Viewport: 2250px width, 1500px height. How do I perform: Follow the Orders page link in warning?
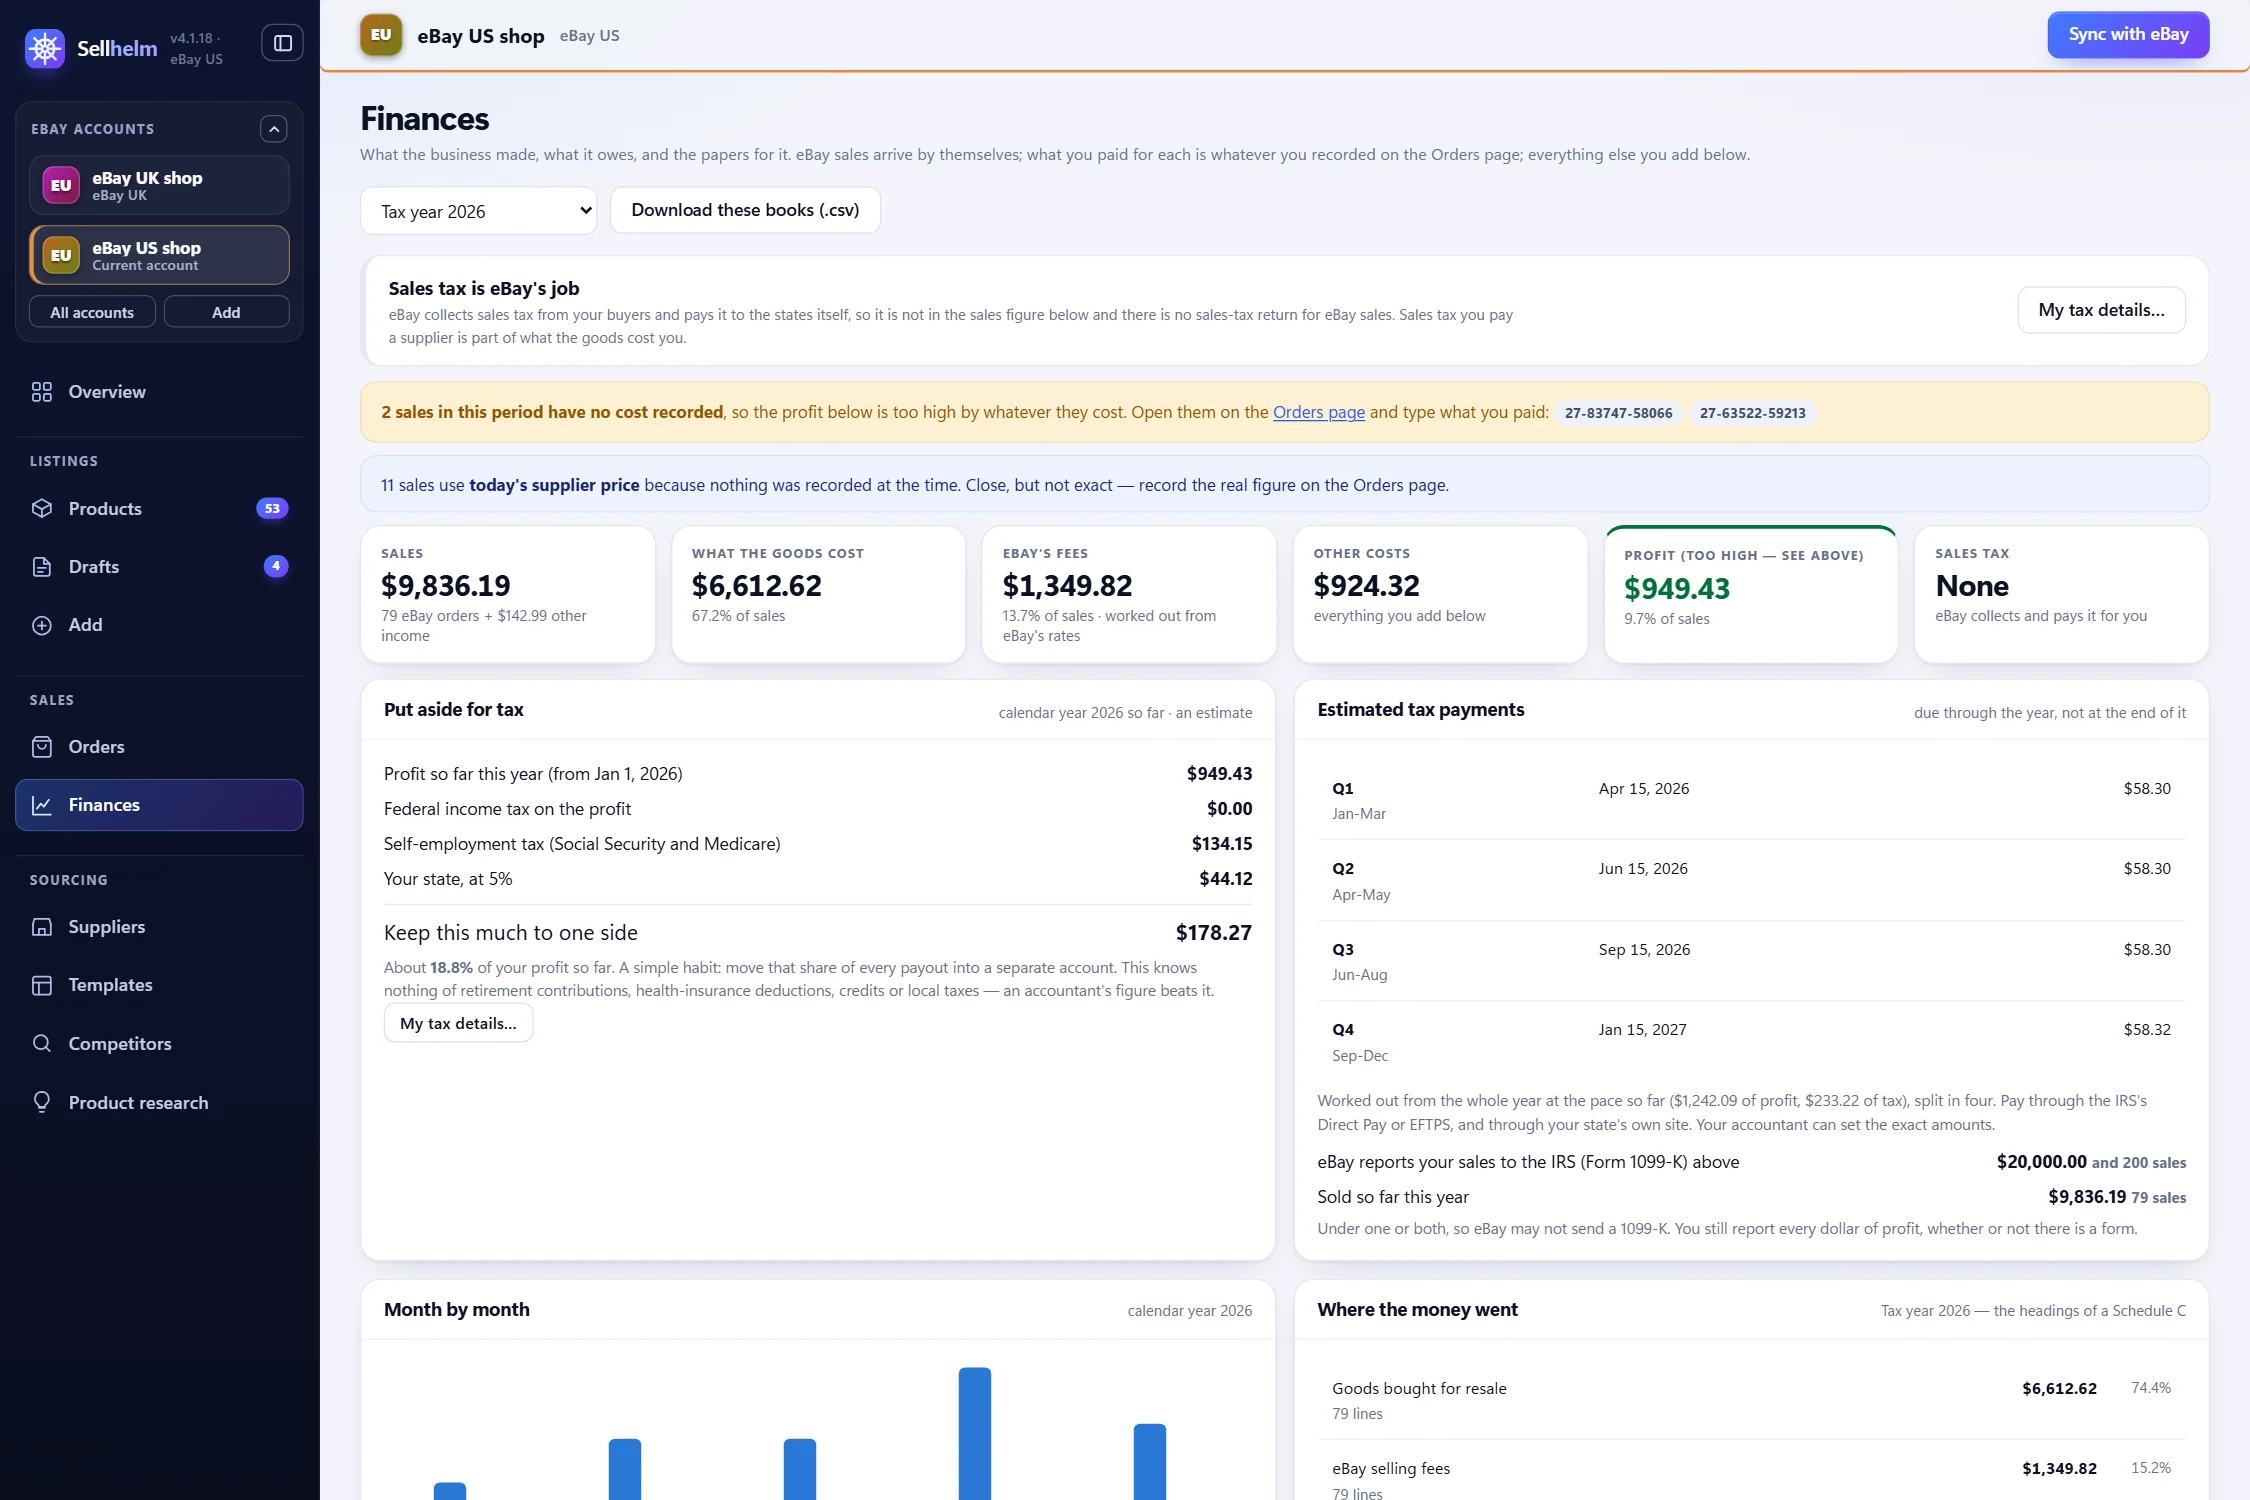pyautogui.click(x=1318, y=412)
